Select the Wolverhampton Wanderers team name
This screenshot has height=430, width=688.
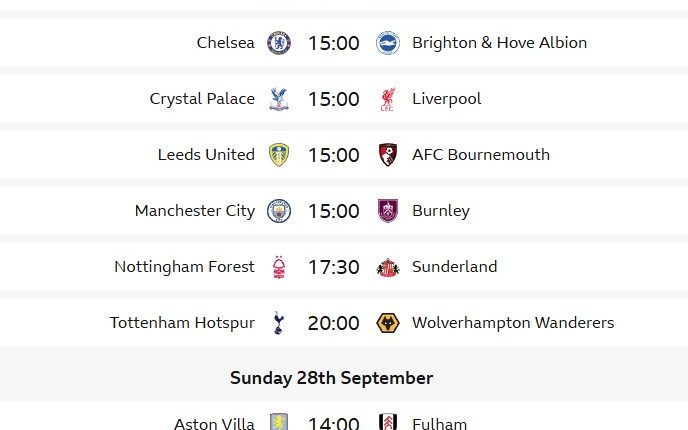pos(513,323)
